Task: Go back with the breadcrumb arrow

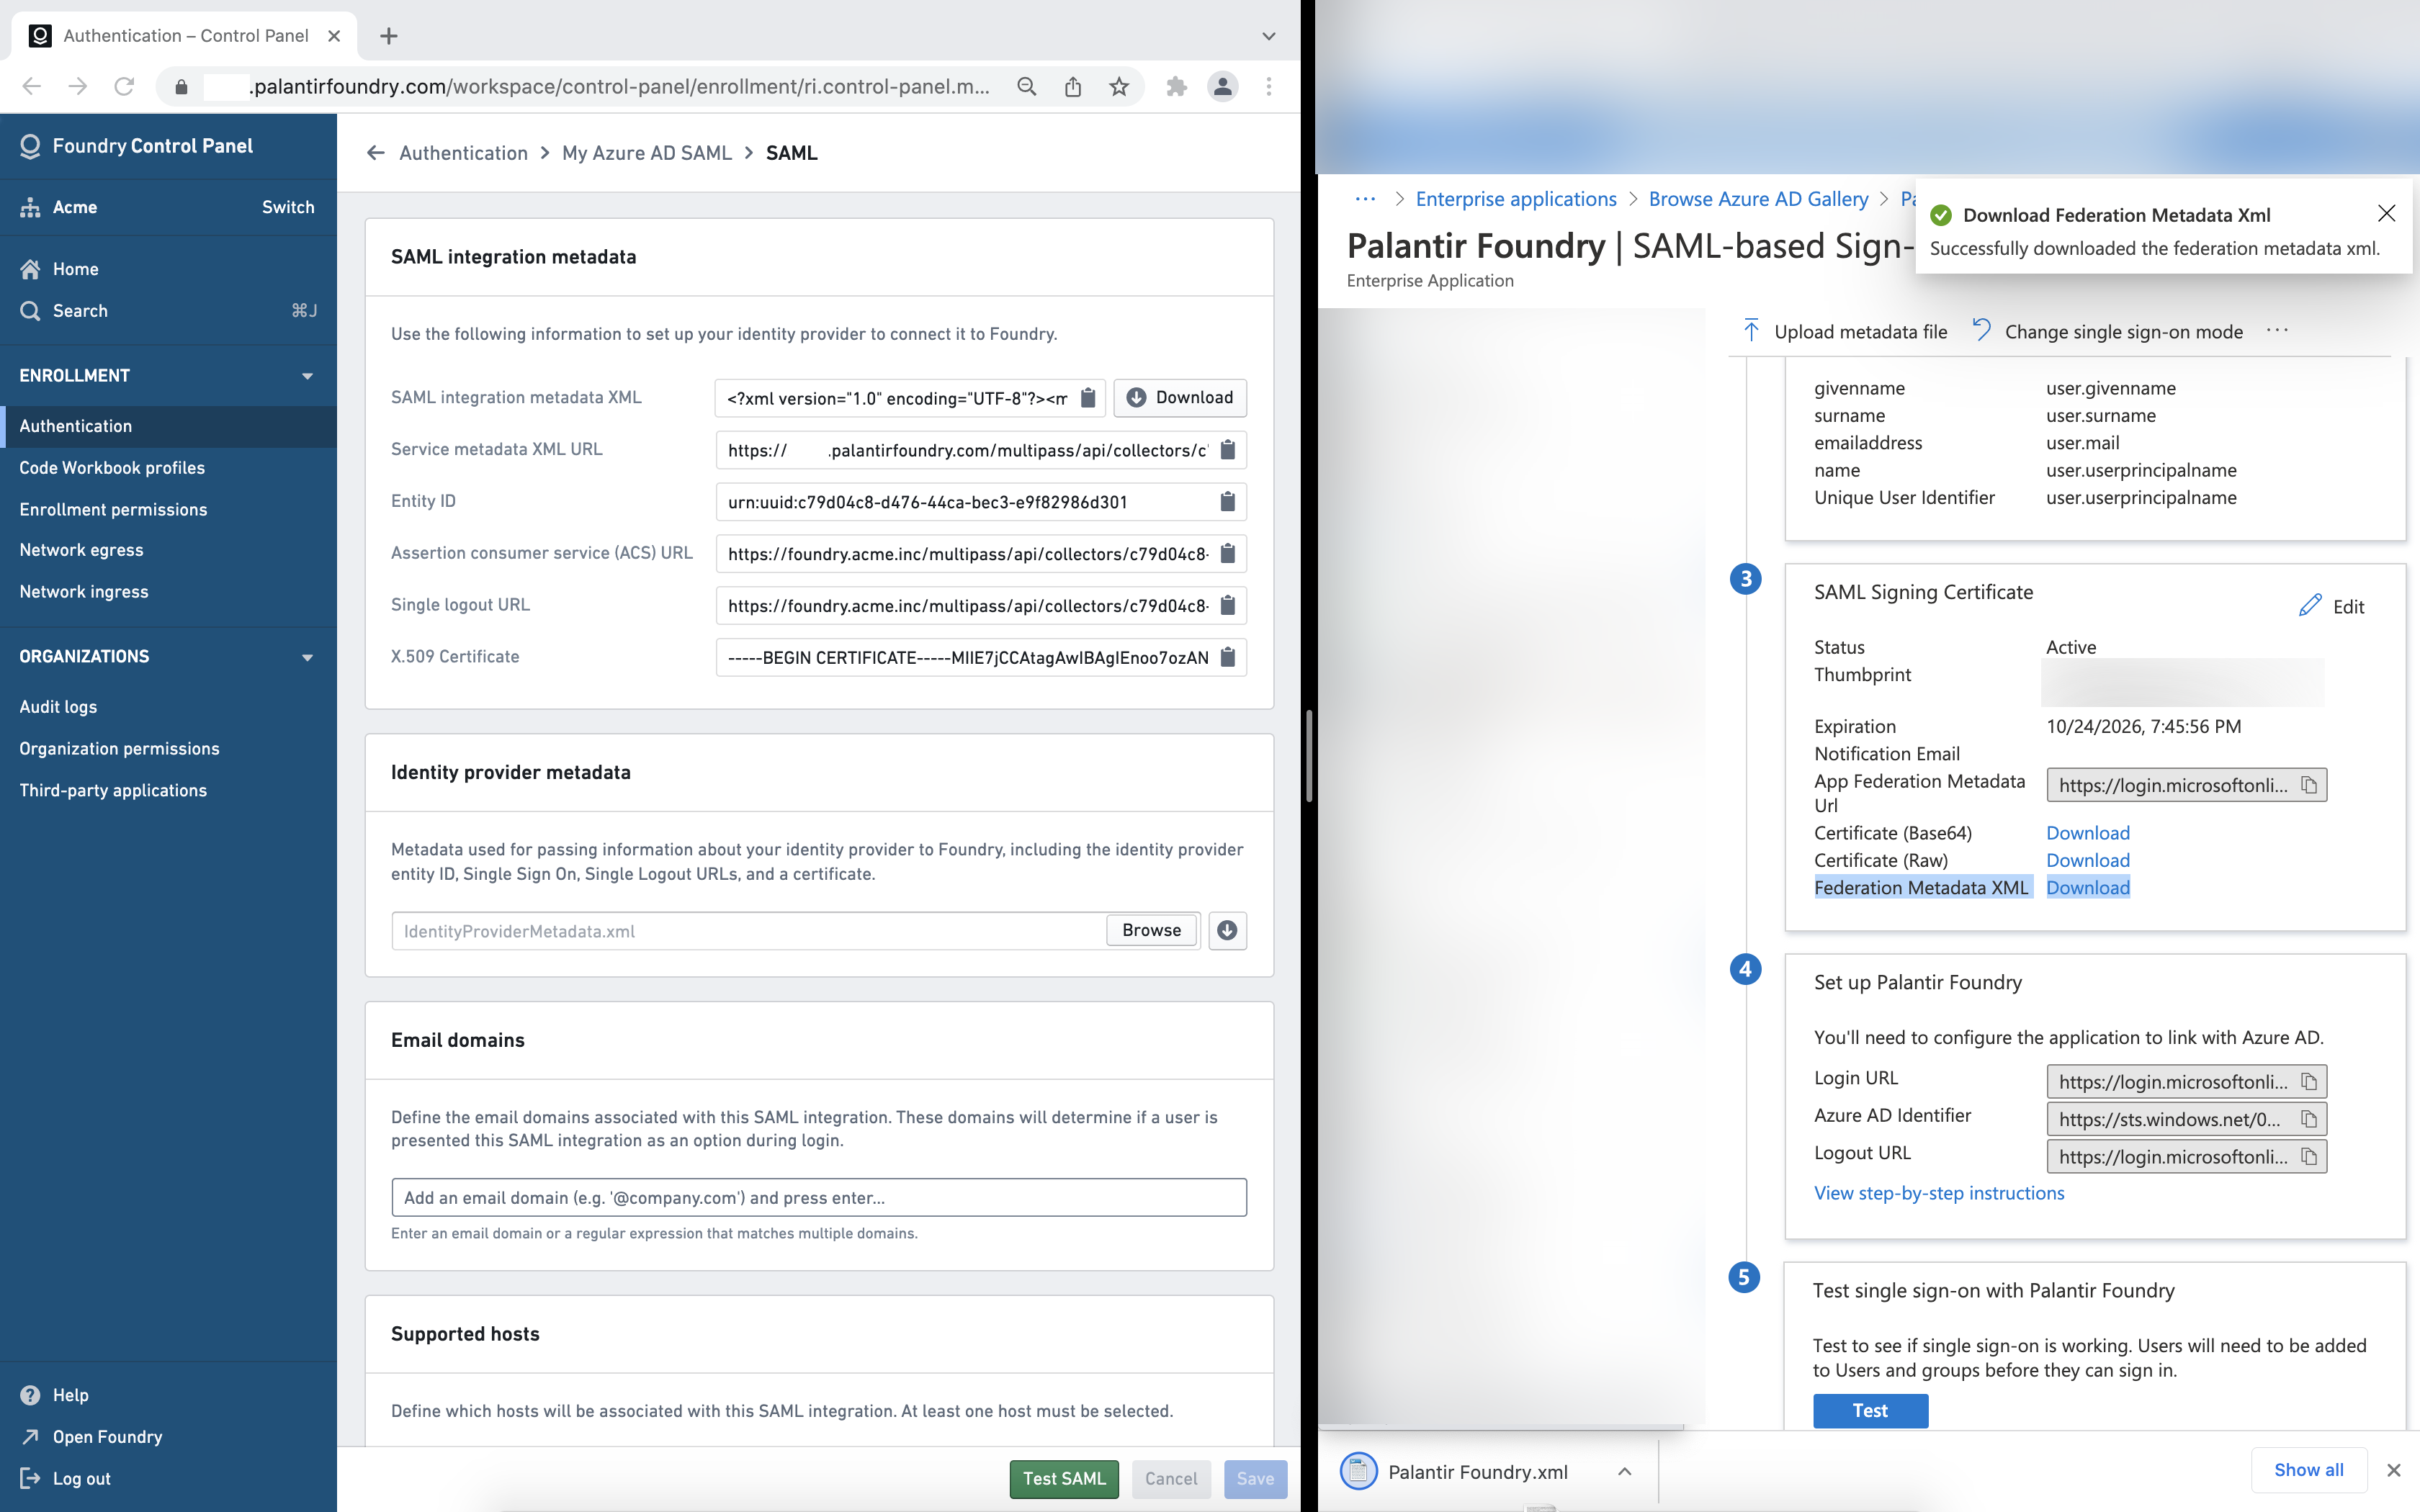Action: (x=376, y=153)
